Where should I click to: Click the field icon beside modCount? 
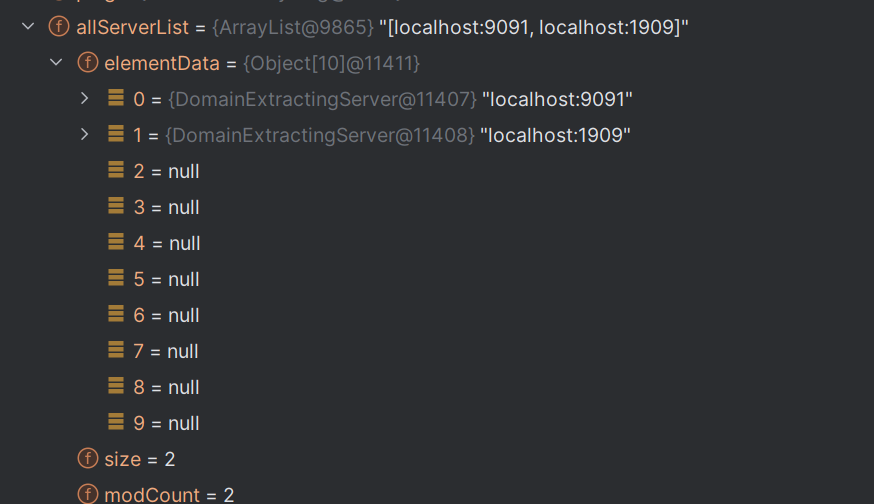pos(88,494)
